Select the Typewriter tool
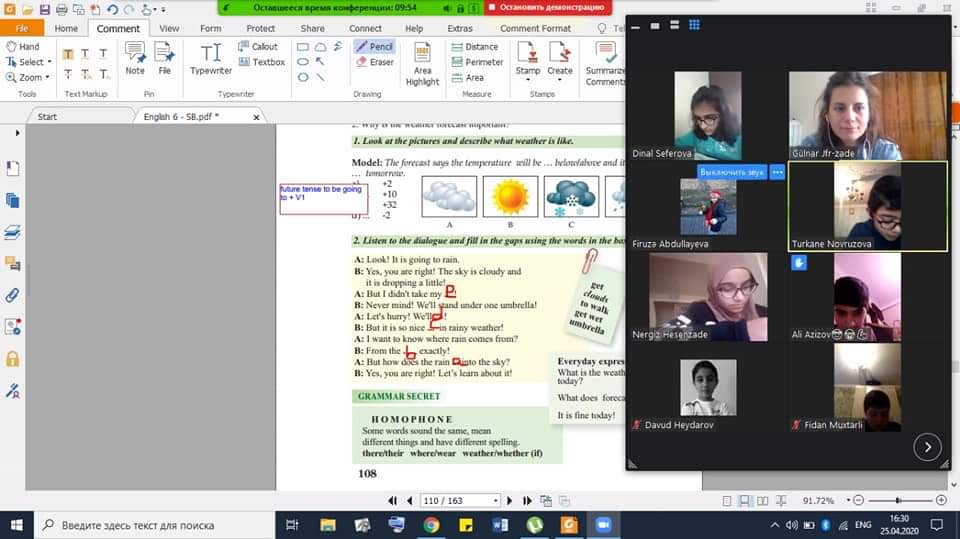The width and height of the screenshot is (960, 539). pyautogui.click(x=211, y=59)
